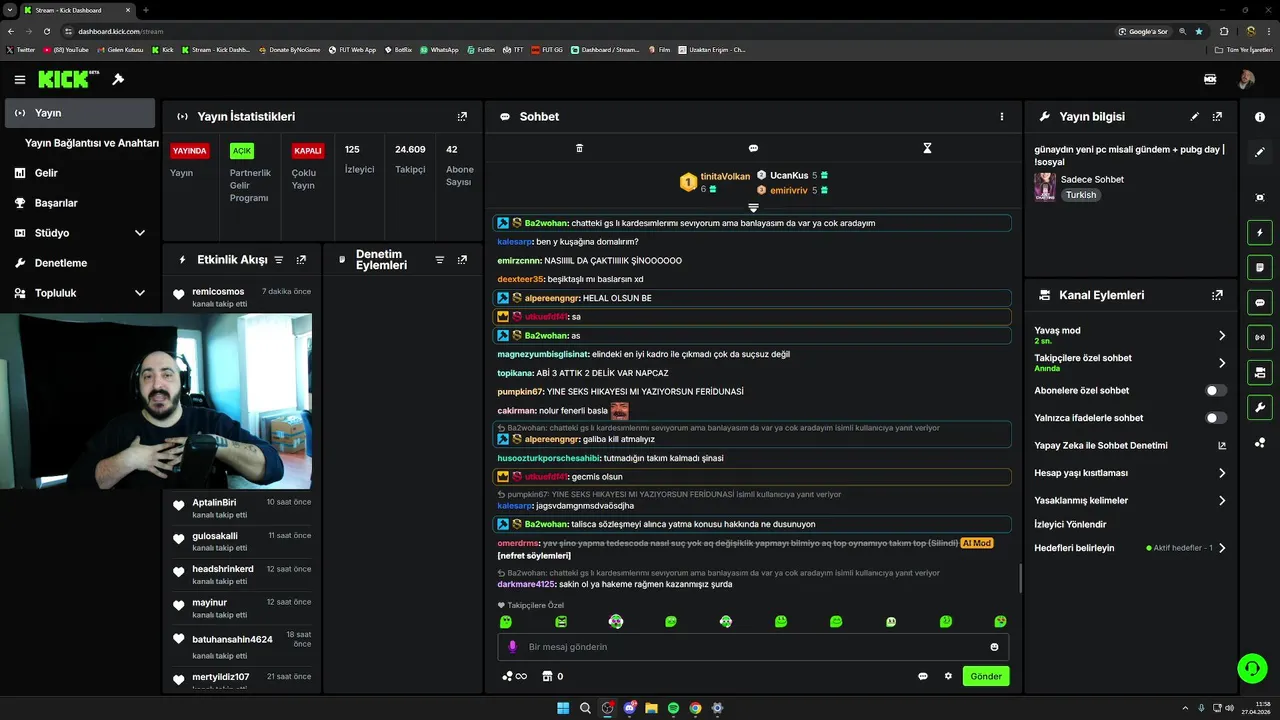Open the profile avatar at top right
The width and height of the screenshot is (1280, 720).
1247,79
